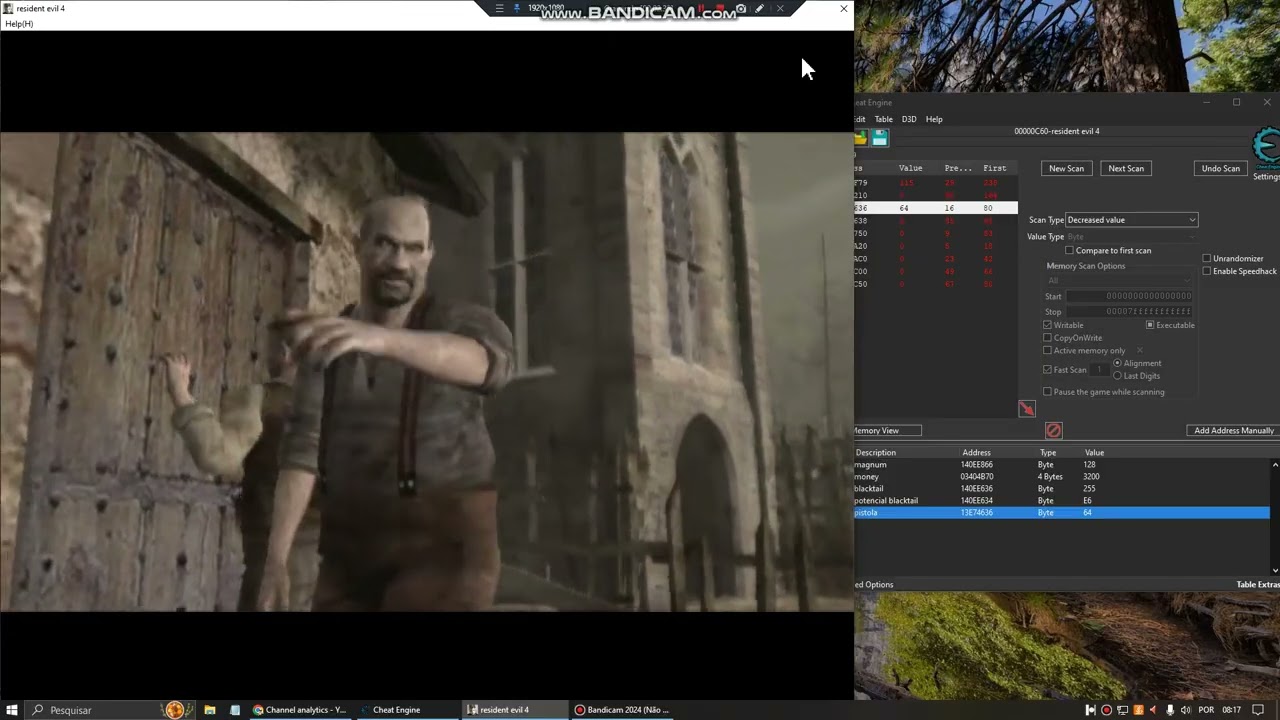Click the Stop address input field
The height and width of the screenshot is (720, 1280).
point(1129,312)
